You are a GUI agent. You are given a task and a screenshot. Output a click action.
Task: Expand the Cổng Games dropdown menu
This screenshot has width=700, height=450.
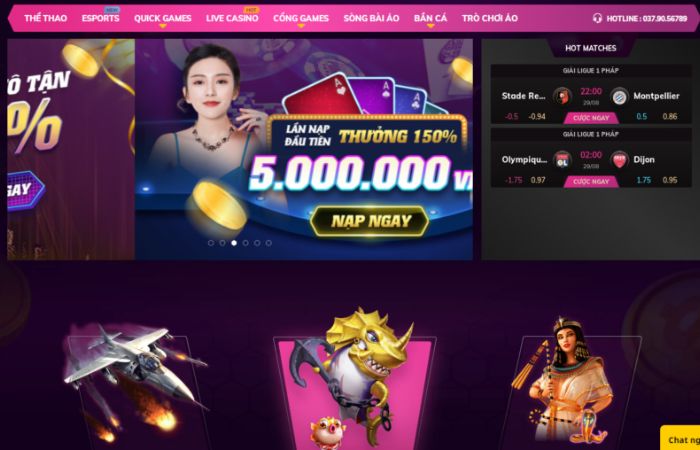pos(301,19)
